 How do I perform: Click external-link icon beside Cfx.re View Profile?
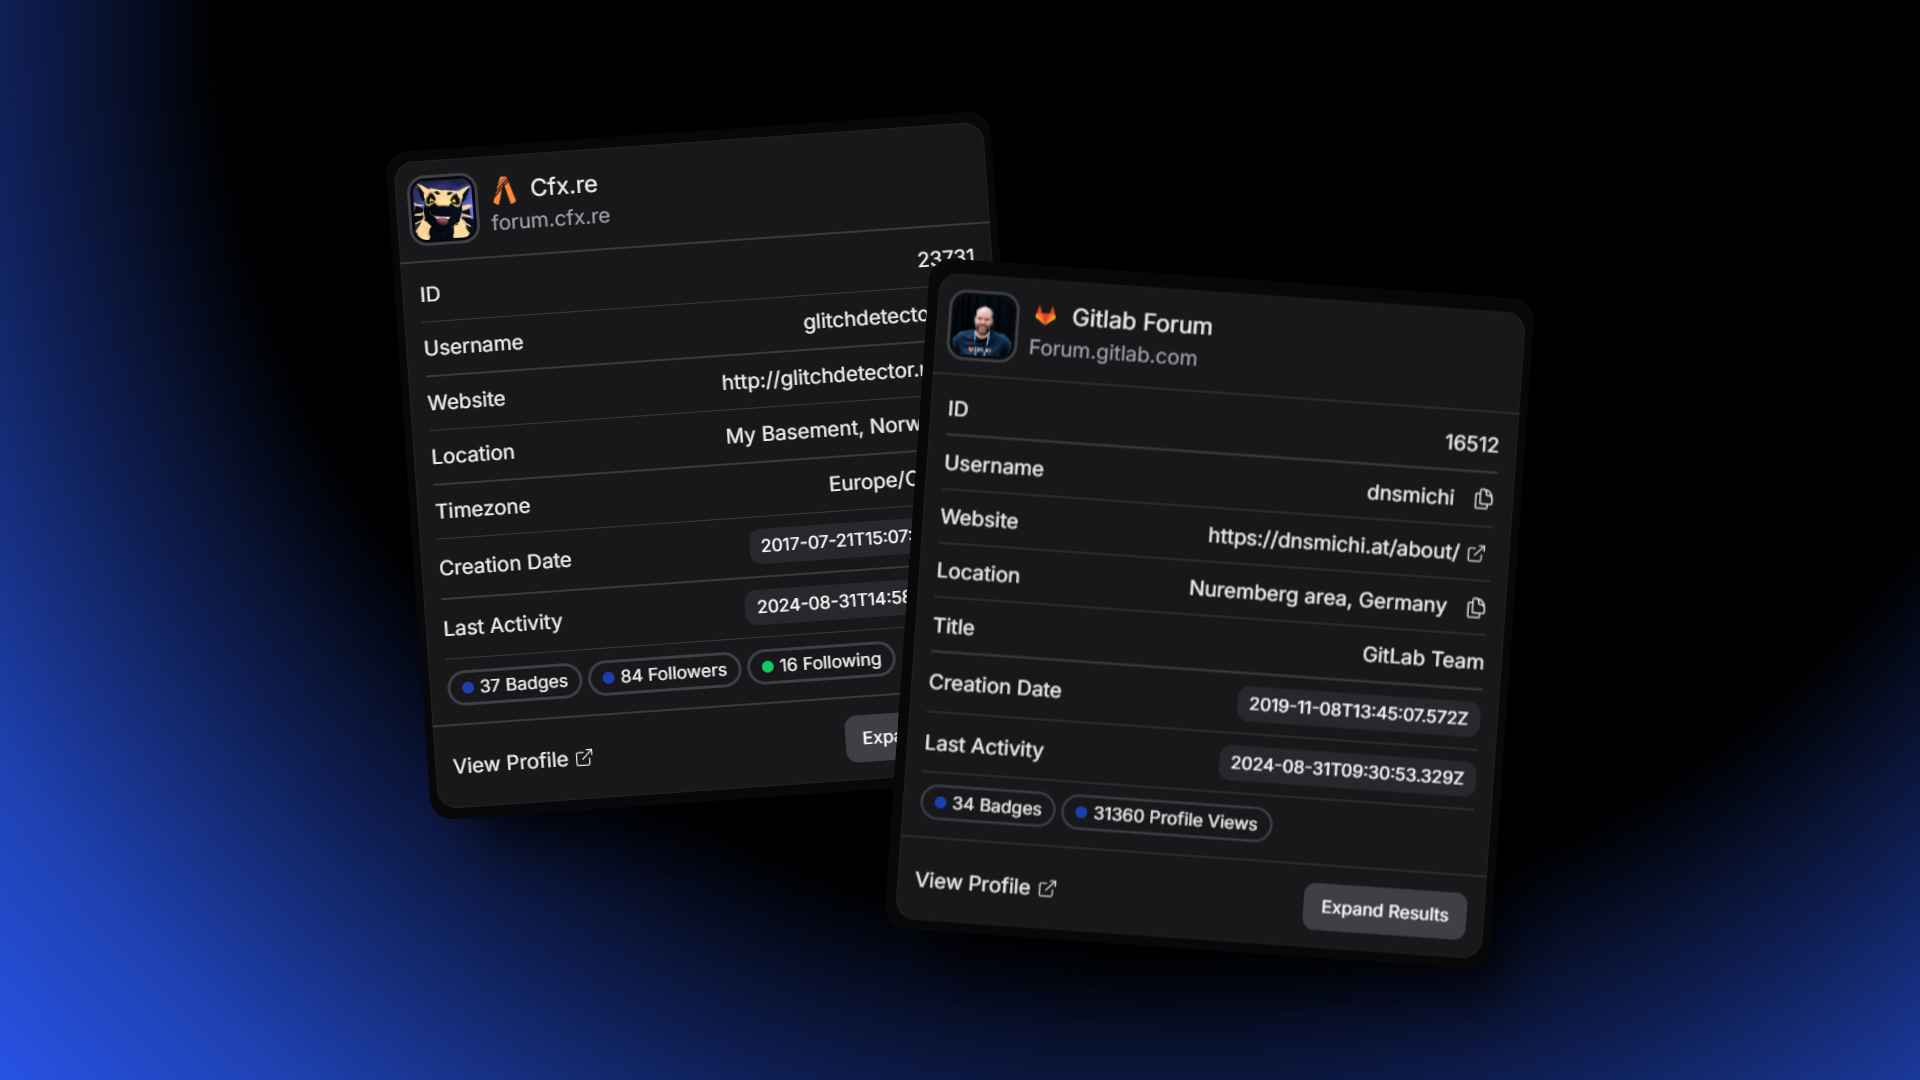584,758
